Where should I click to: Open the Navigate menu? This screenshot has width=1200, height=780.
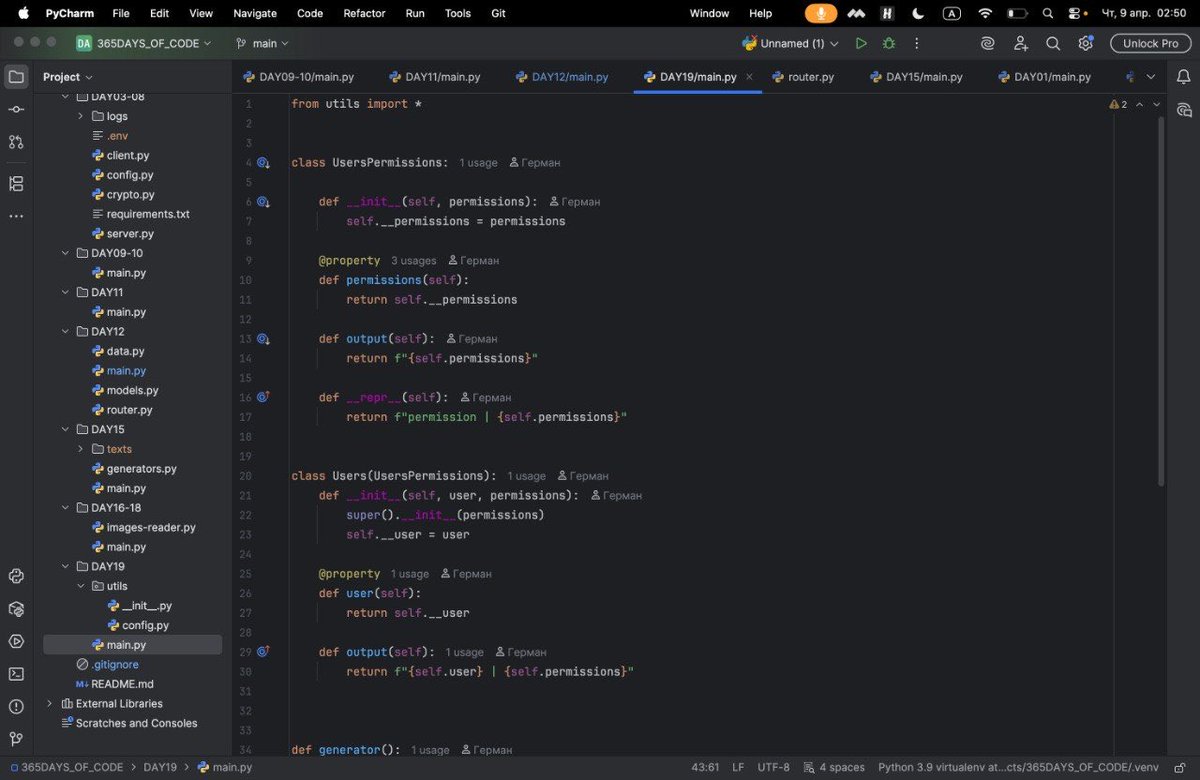(x=255, y=13)
